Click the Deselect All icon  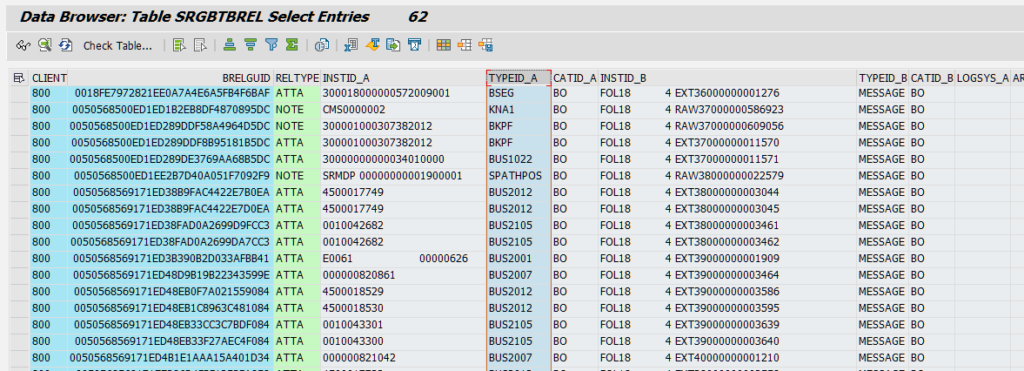coord(200,45)
